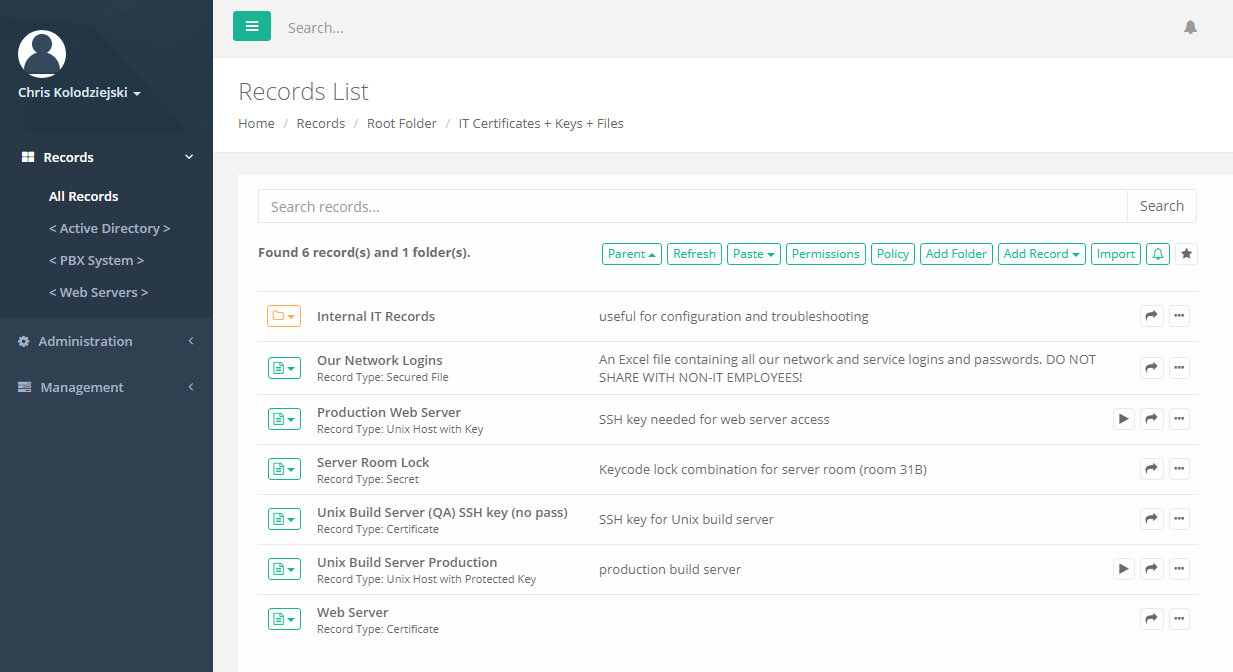The width and height of the screenshot is (1233, 672).
Task: Expand the Paste dropdown button
Action: coord(754,254)
